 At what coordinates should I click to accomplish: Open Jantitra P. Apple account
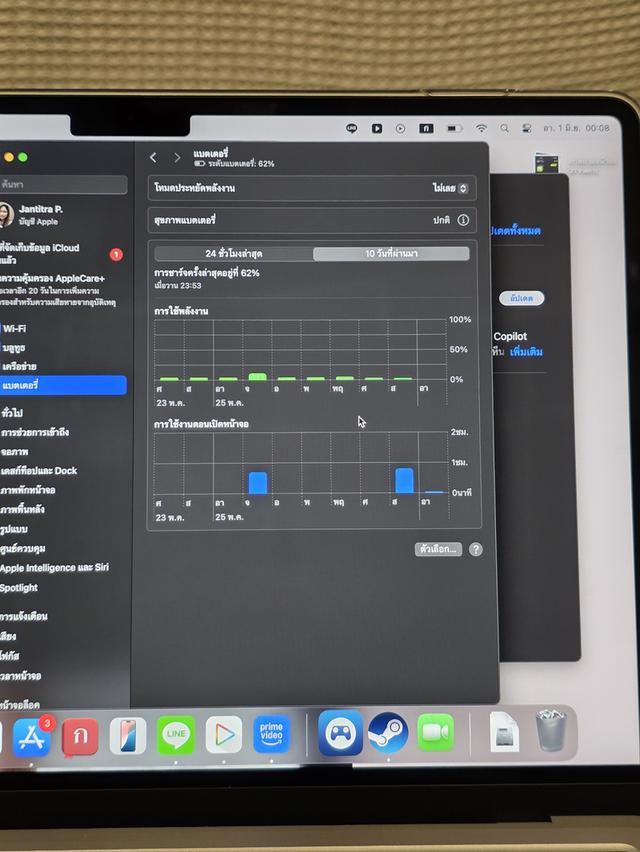[x=33, y=215]
